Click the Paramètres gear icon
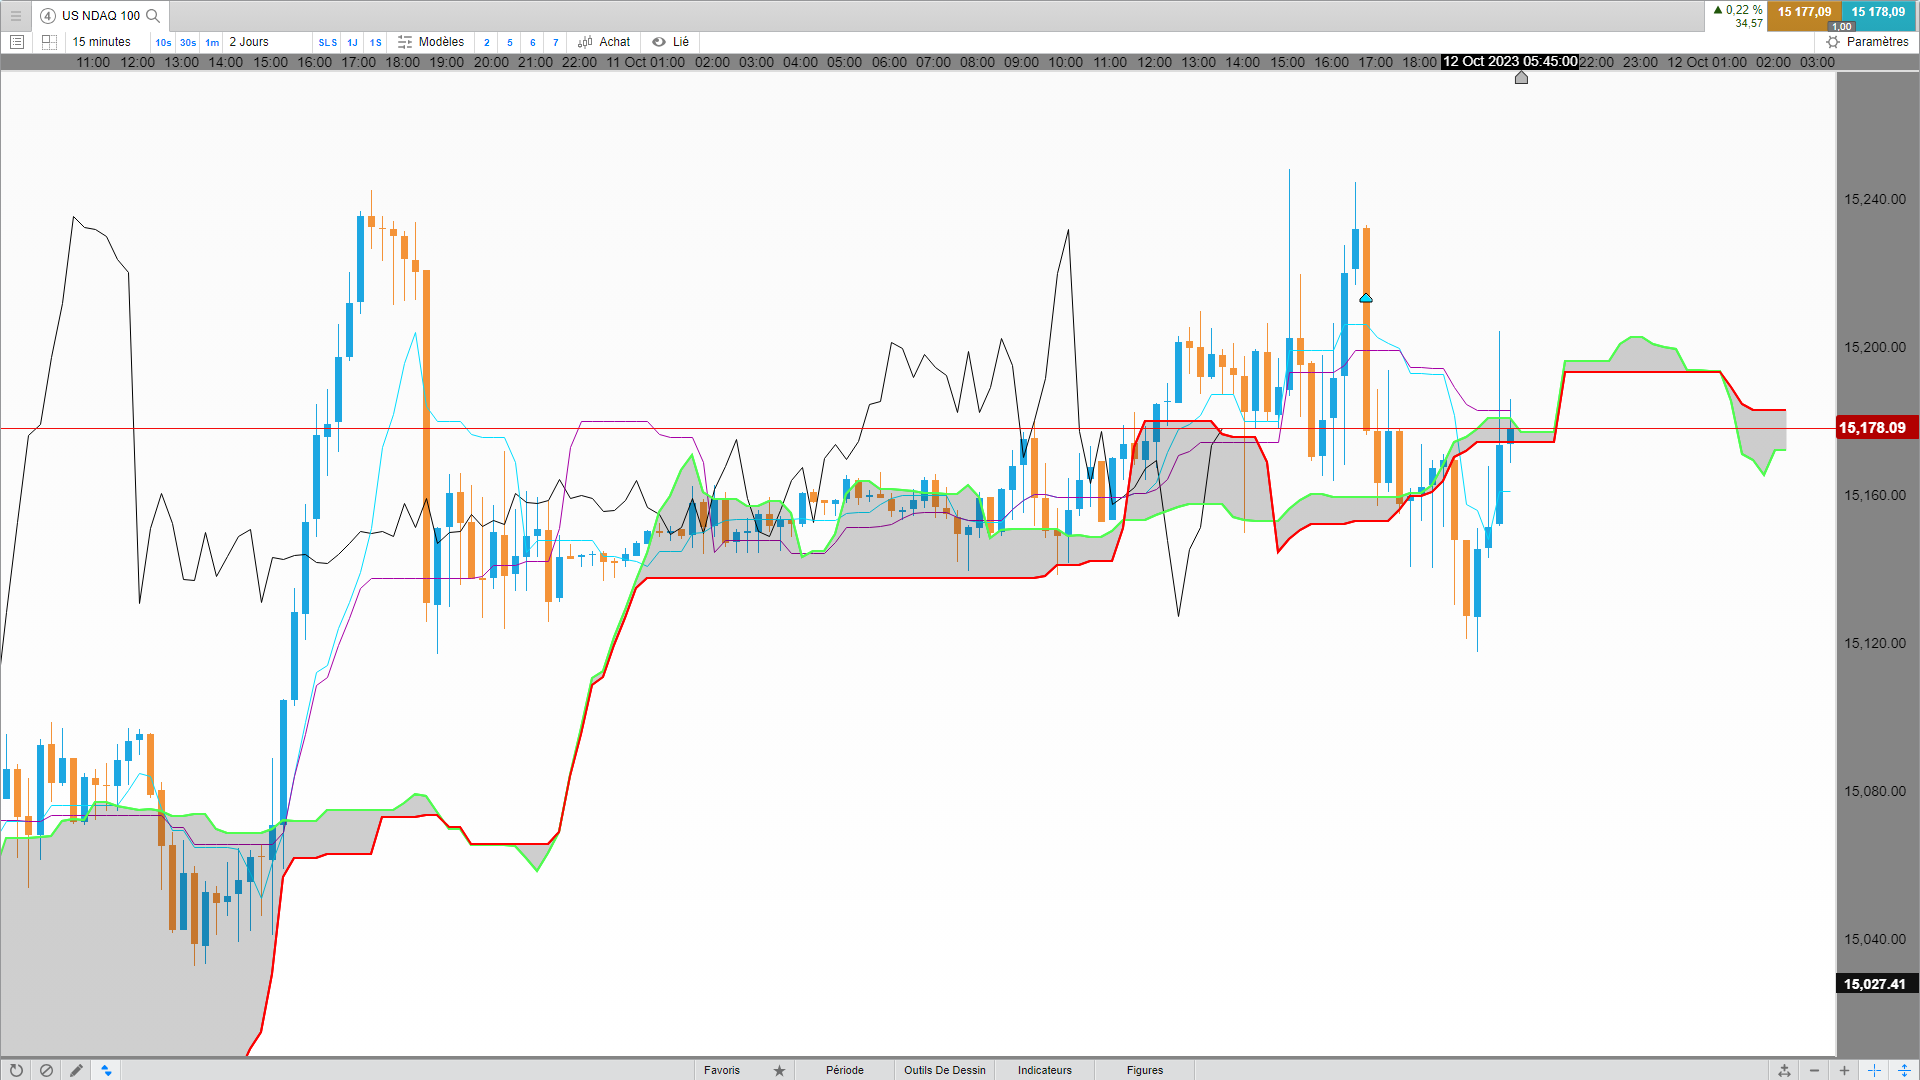Image resolution: width=1920 pixels, height=1080 pixels. click(1833, 42)
